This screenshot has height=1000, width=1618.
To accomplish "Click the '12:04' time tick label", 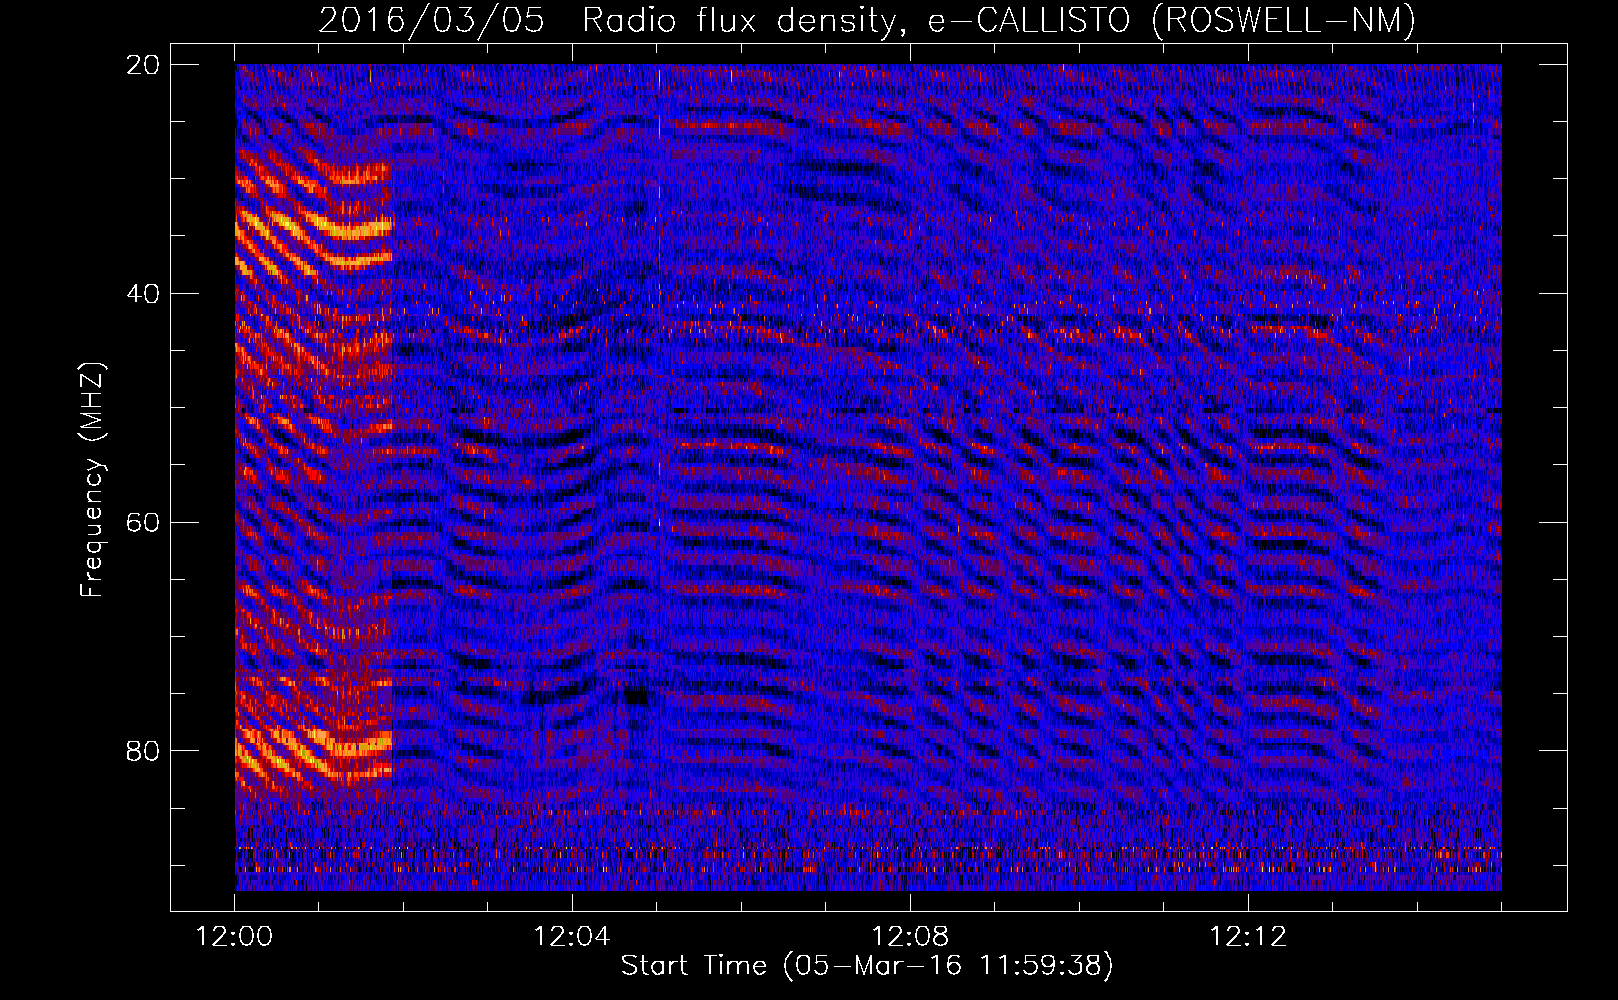I will tap(572, 937).
